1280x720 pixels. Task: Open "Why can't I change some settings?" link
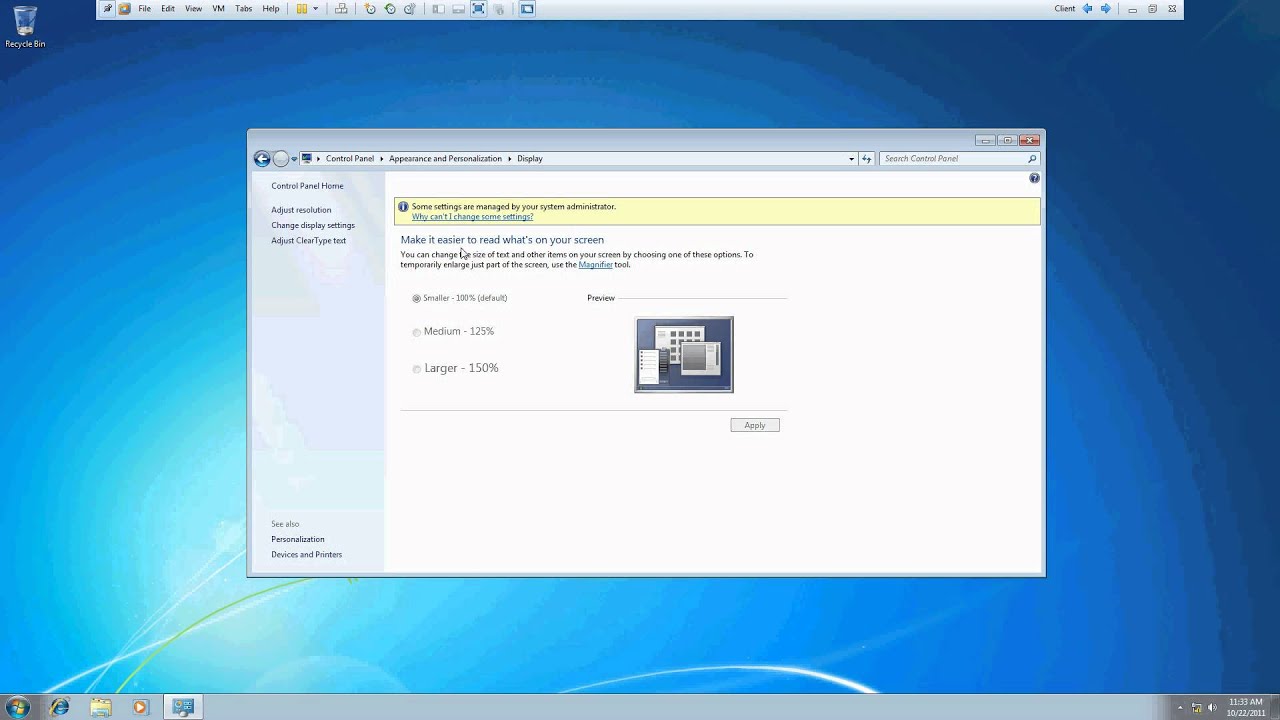472,216
